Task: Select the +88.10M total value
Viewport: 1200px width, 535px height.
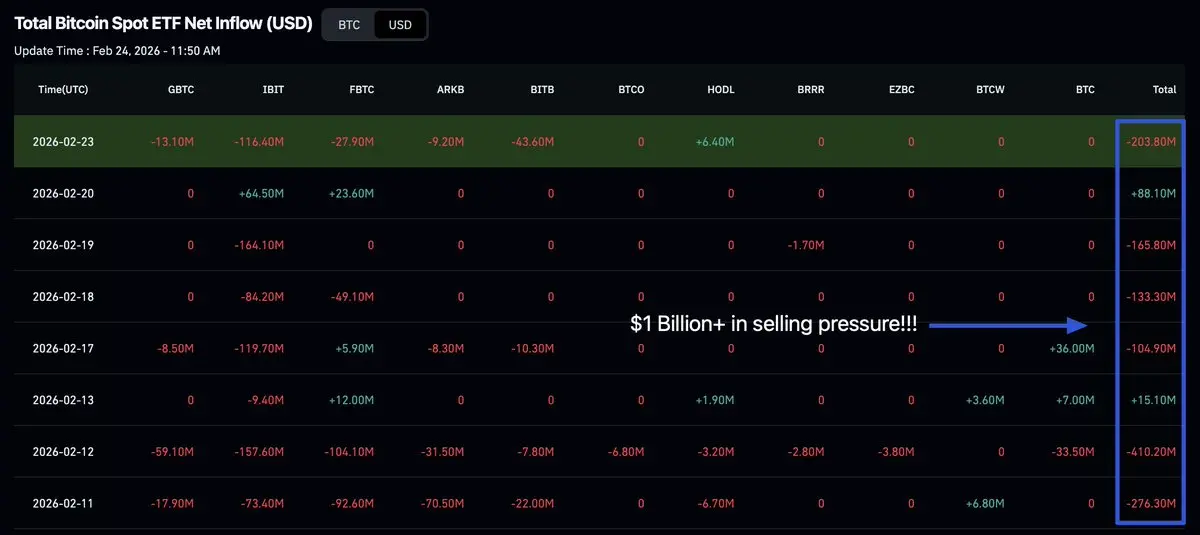Action: click(1153, 194)
